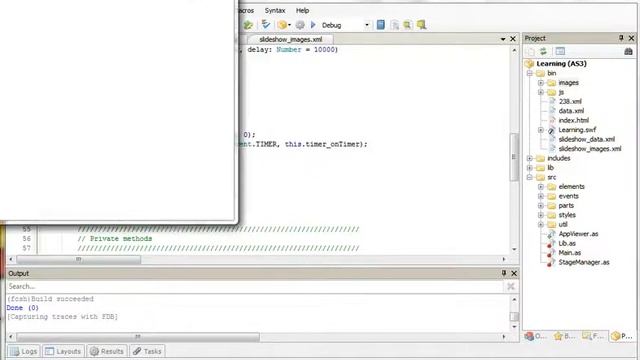Click the editor scroll down arrow
This screenshot has width=640, height=360.
(514, 249)
